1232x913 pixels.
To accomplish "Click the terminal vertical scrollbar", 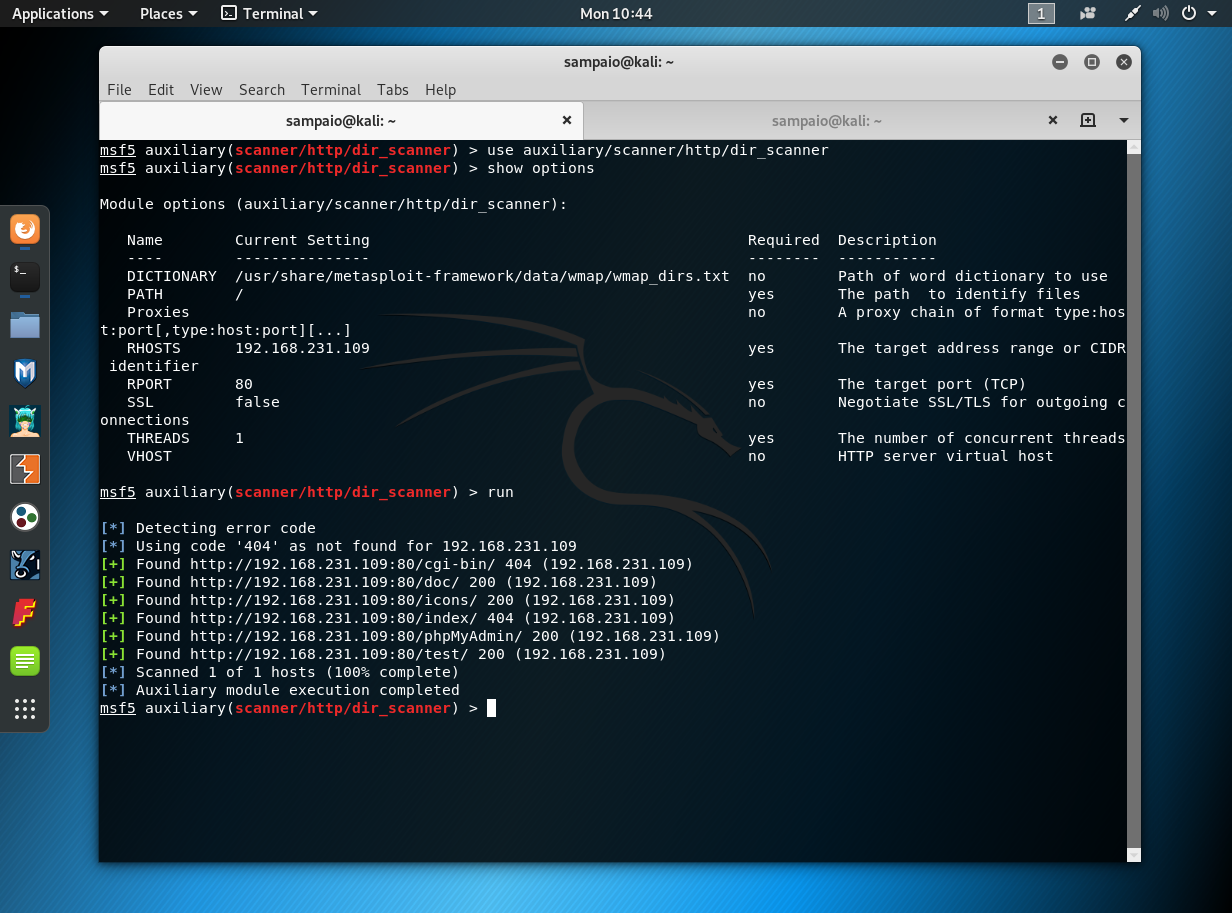I will (x=1132, y=500).
